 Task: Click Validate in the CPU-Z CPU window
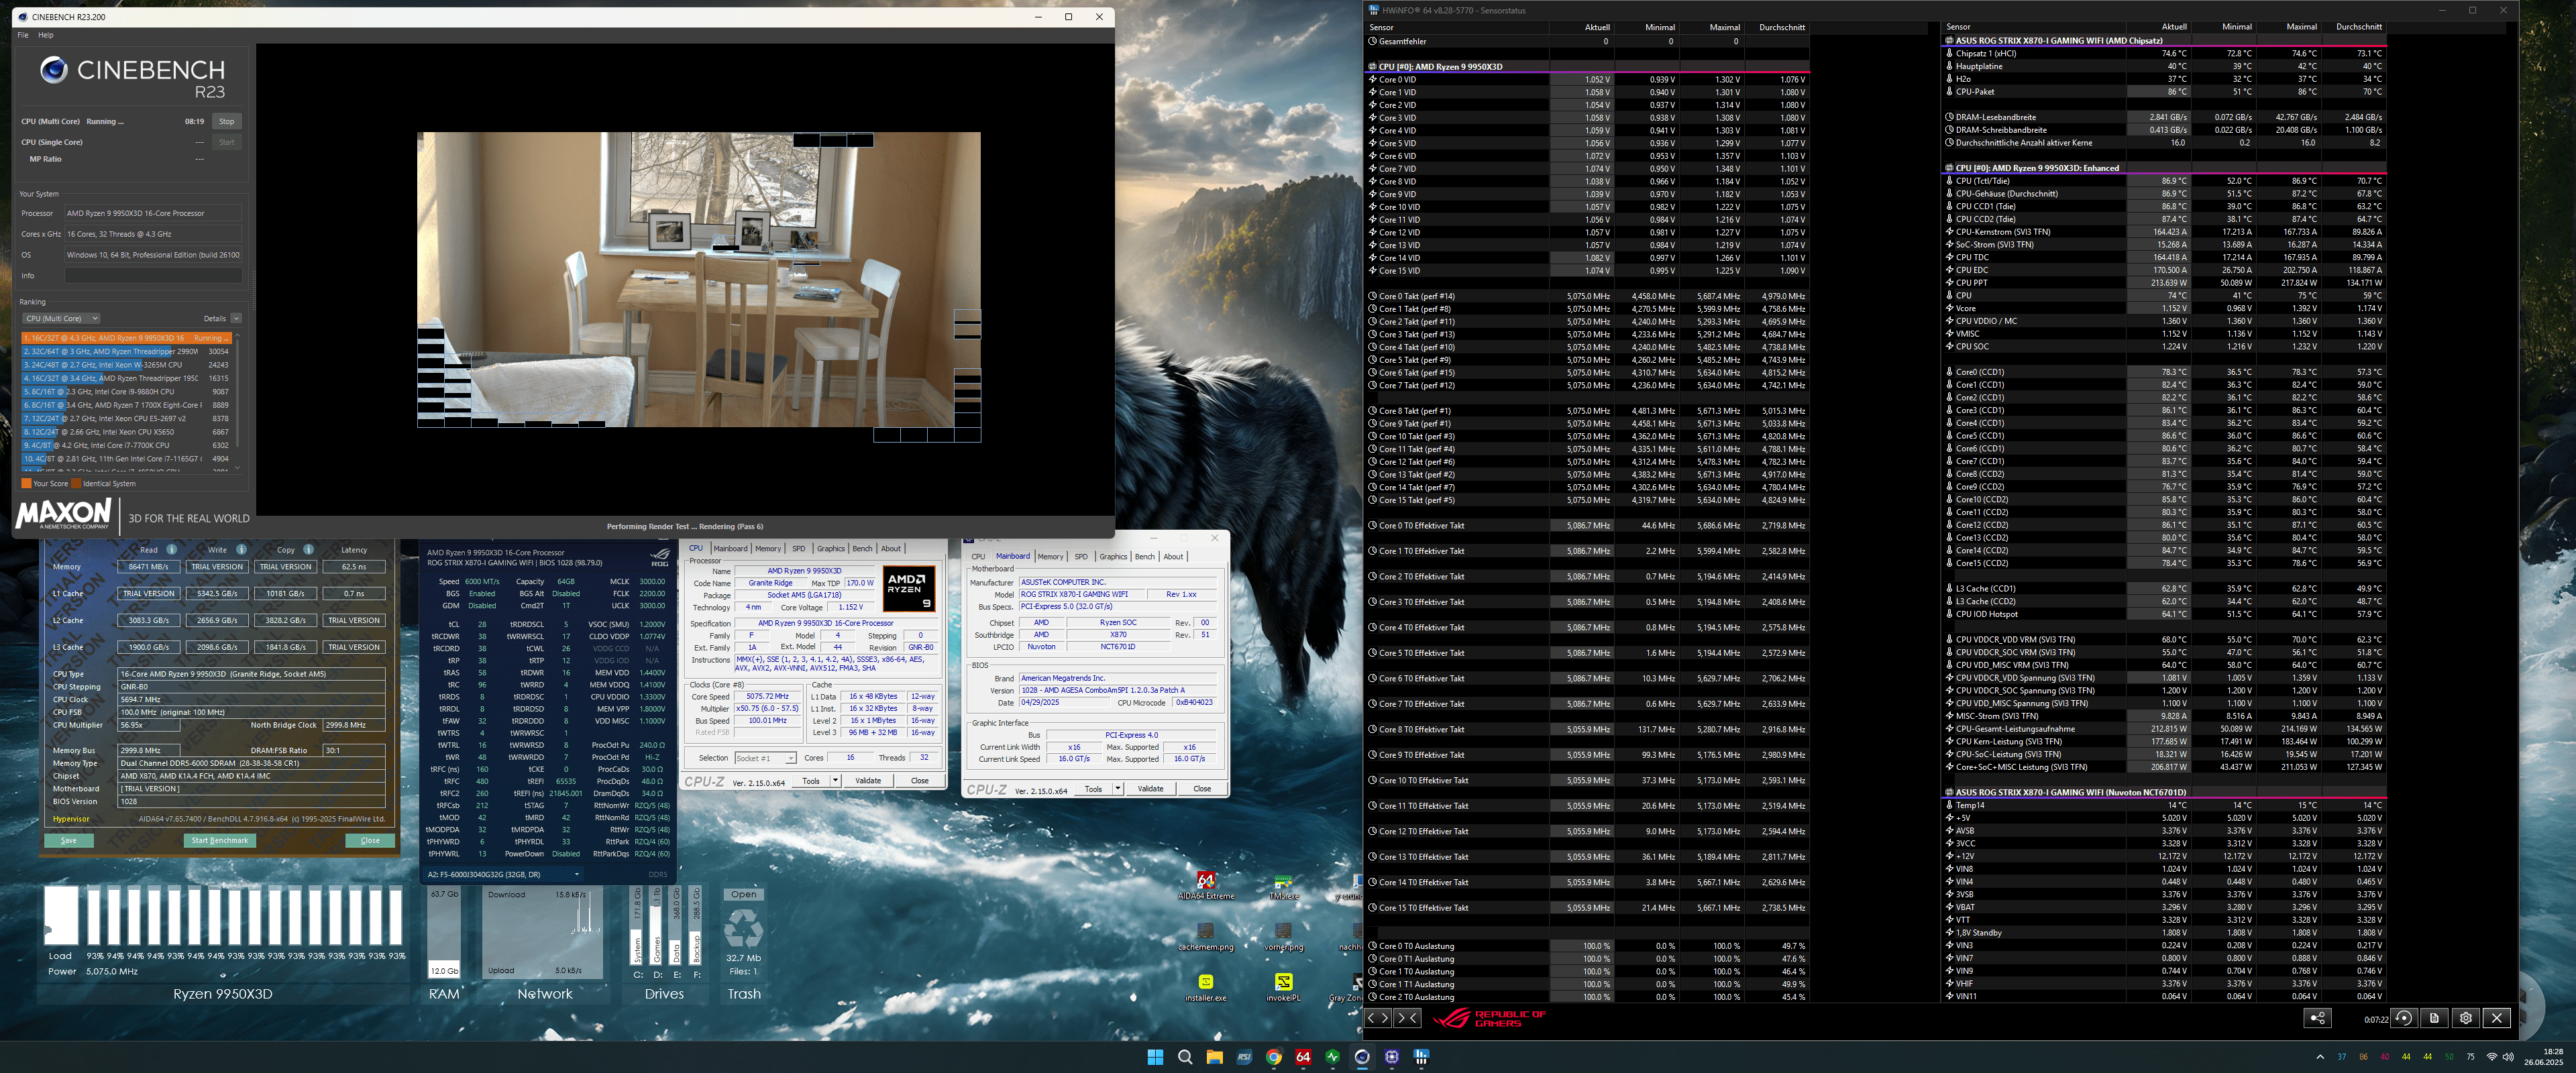tap(868, 781)
